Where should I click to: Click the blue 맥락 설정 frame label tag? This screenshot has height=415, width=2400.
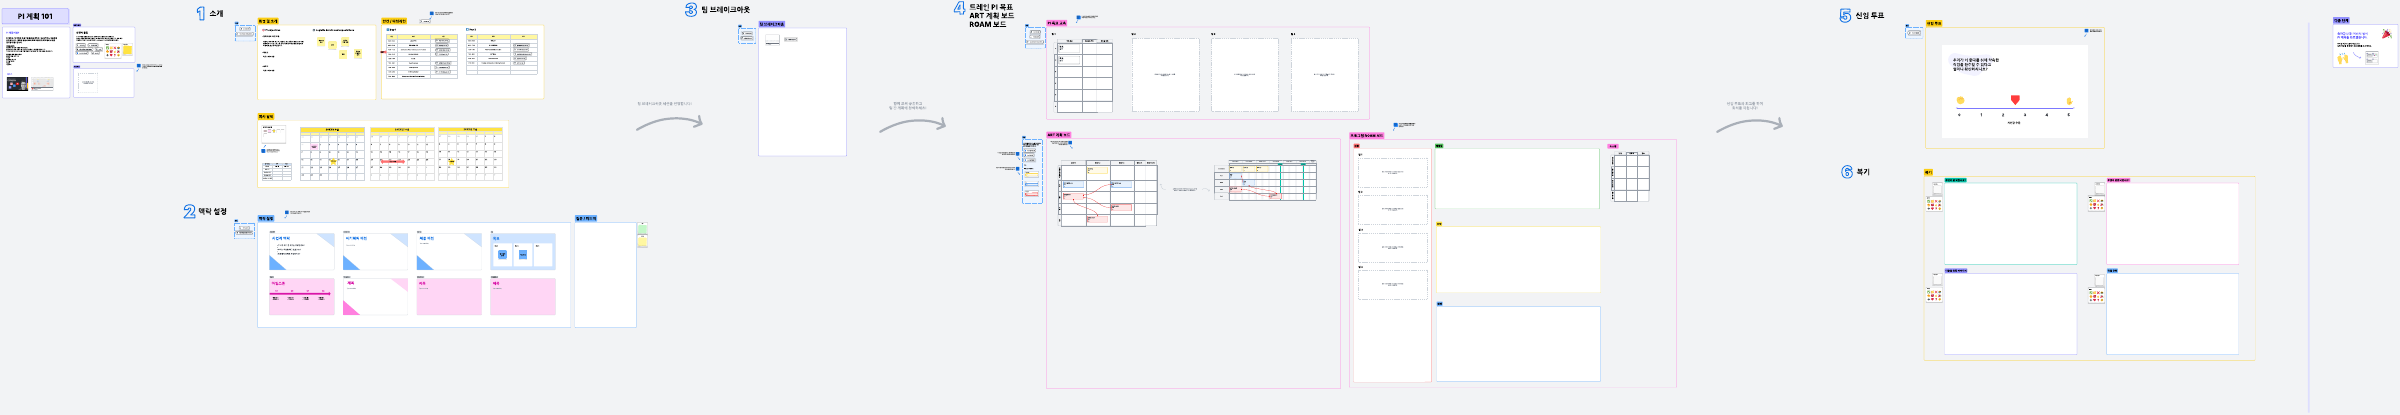[266, 218]
